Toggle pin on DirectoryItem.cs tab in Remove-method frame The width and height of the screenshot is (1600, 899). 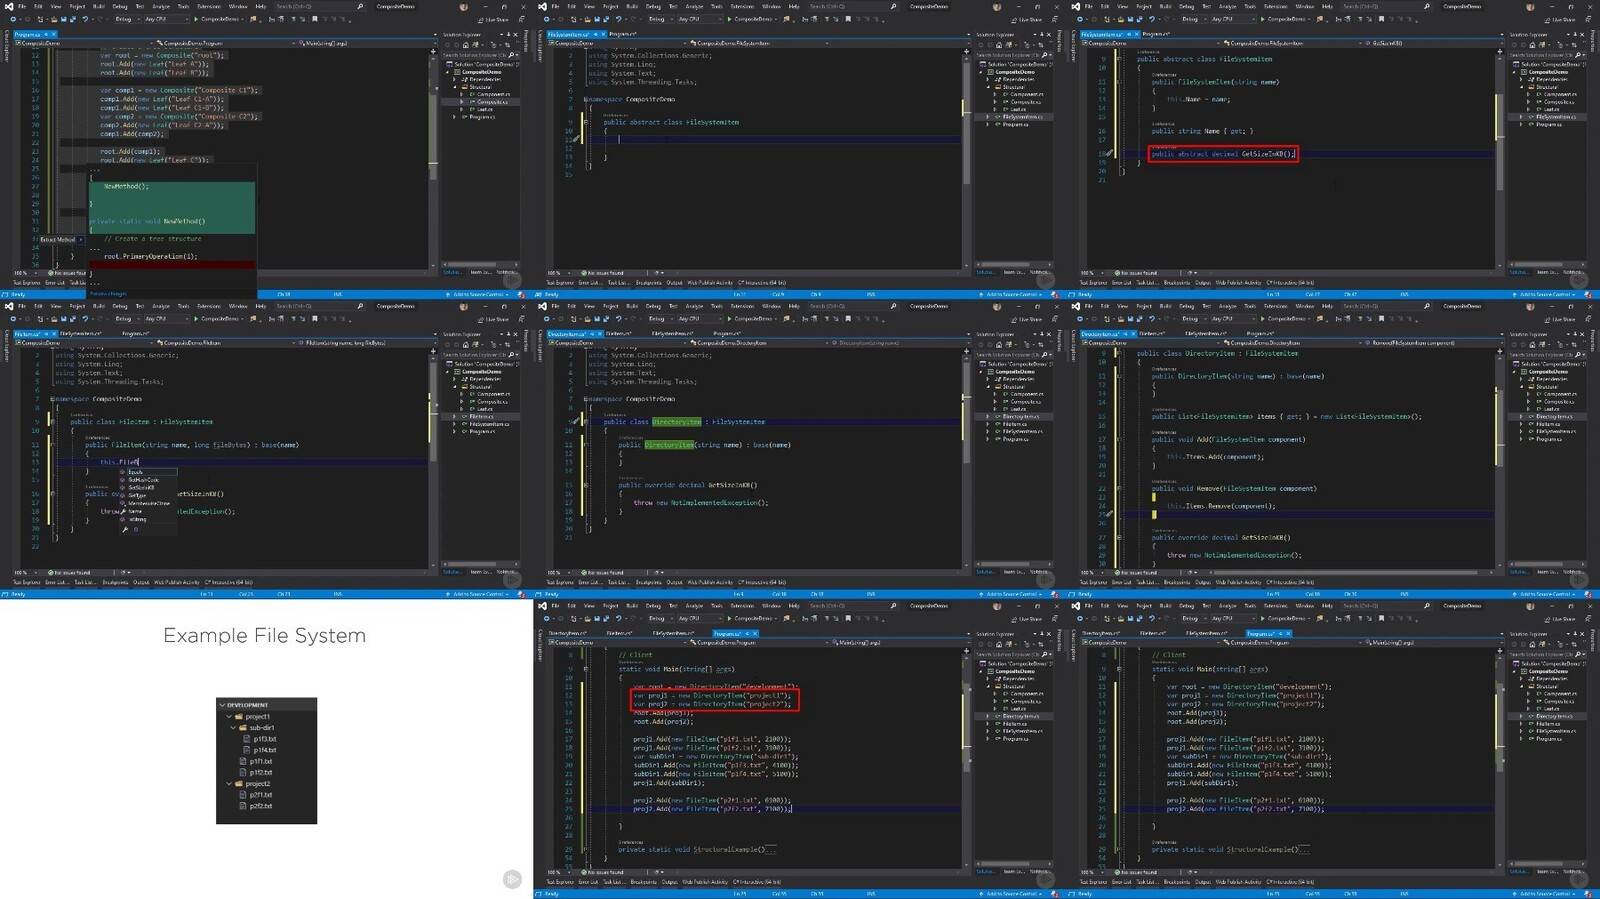1125,334
